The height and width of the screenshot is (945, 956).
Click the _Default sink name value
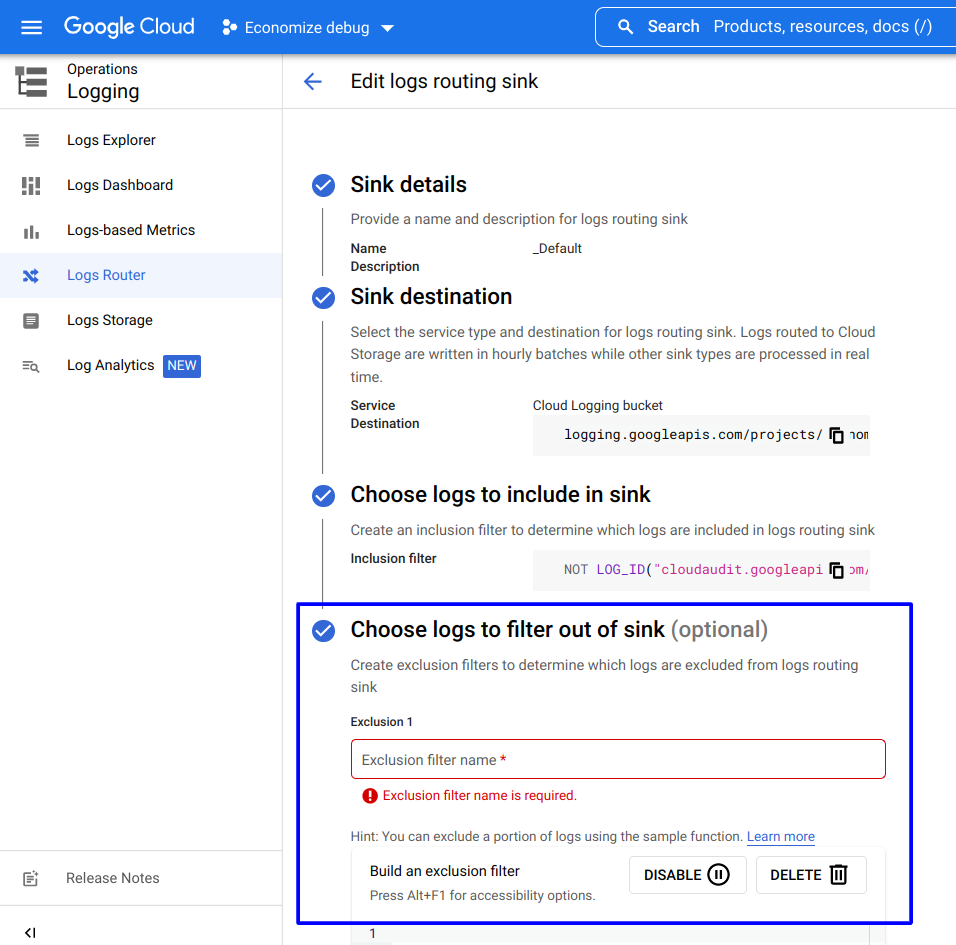point(557,248)
